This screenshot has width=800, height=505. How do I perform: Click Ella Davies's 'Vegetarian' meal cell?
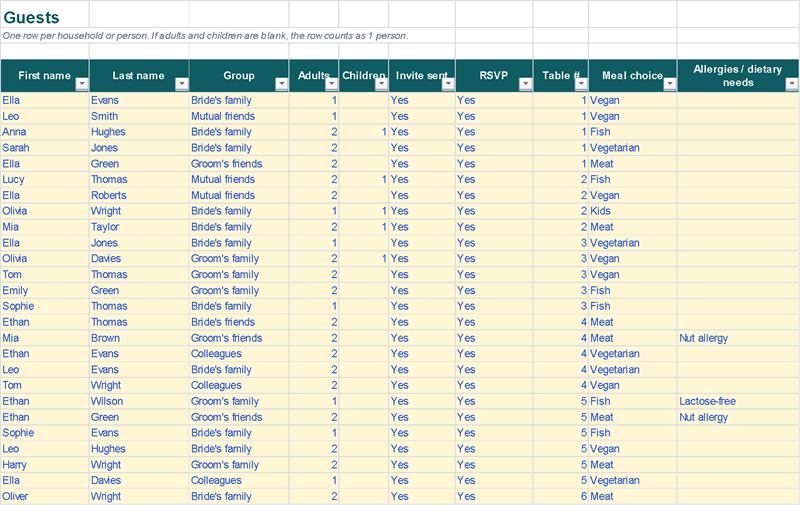pyautogui.click(x=633, y=481)
